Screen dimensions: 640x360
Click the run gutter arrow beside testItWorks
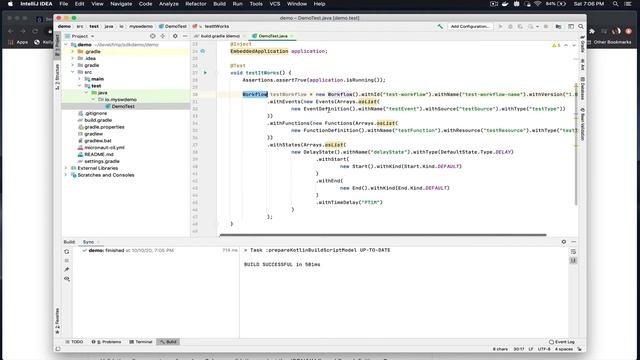pos(205,73)
